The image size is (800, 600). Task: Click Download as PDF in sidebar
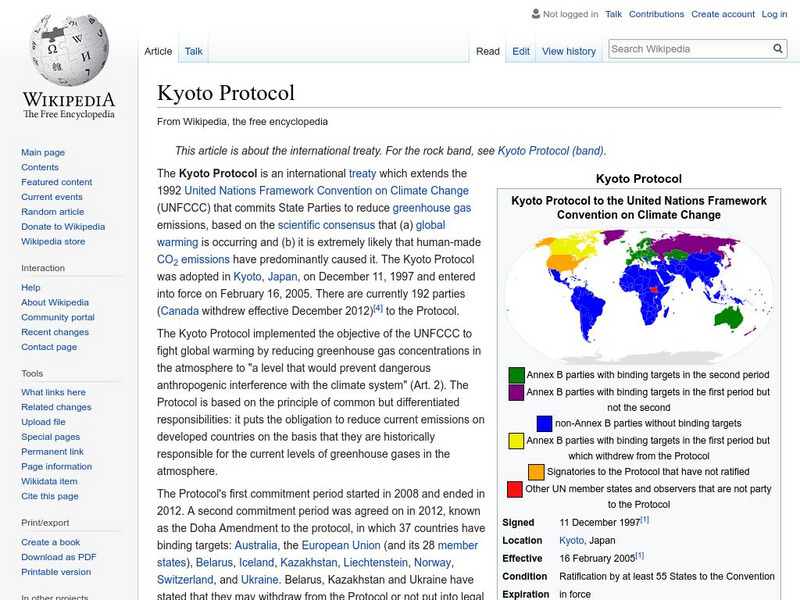pyautogui.click(x=59, y=557)
